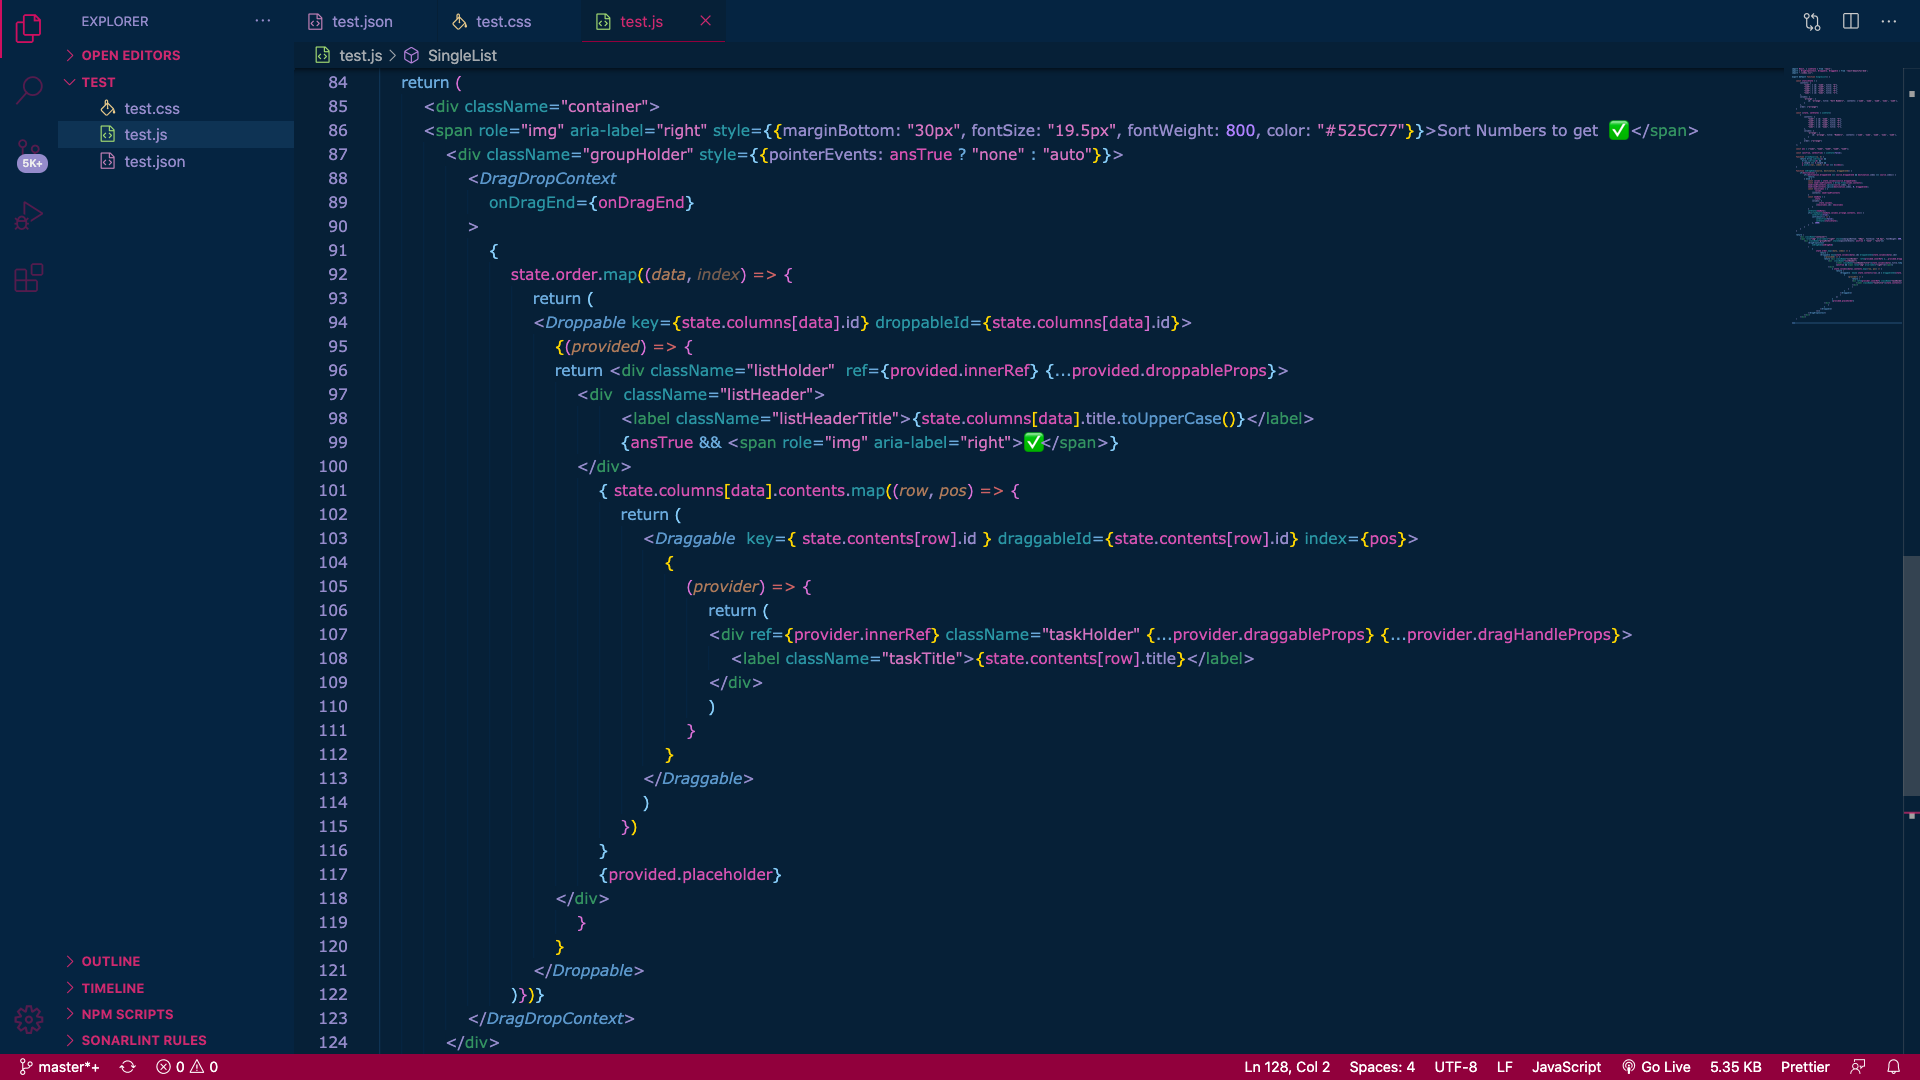Image resolution: width=1920 pixels, height=1080 pixels.
Task: Place cursor on DragDropContext opening tag
Action: pos(542,178)
